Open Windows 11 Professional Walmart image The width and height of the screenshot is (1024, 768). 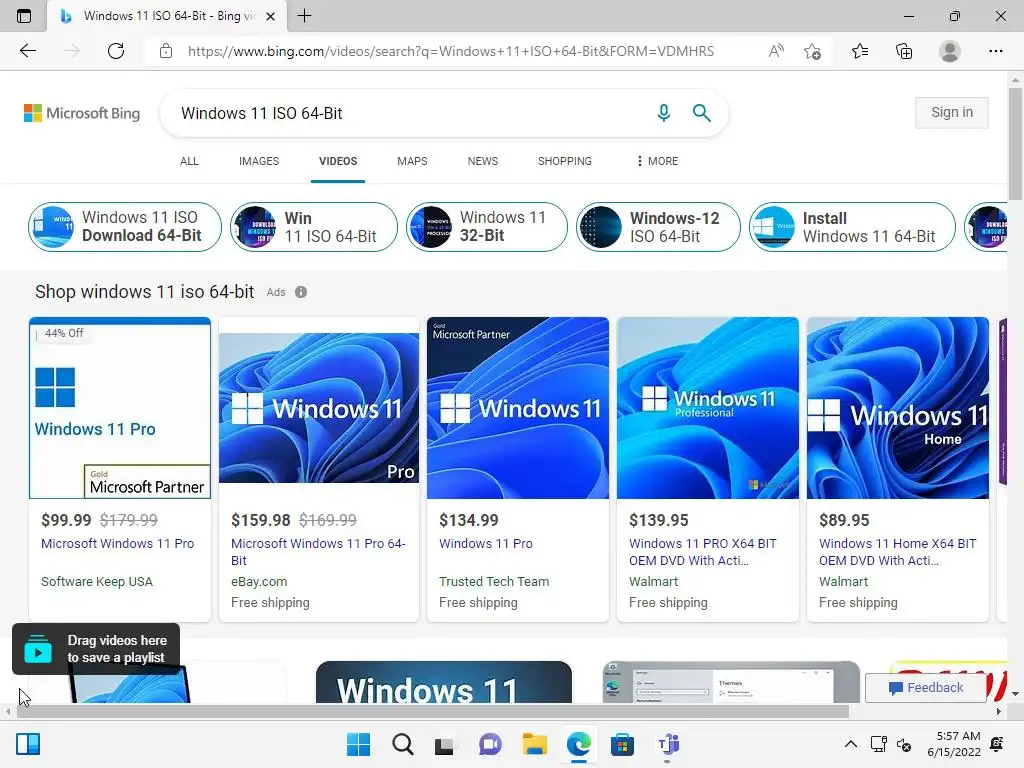pyautogui.click(x=708, y=408)
